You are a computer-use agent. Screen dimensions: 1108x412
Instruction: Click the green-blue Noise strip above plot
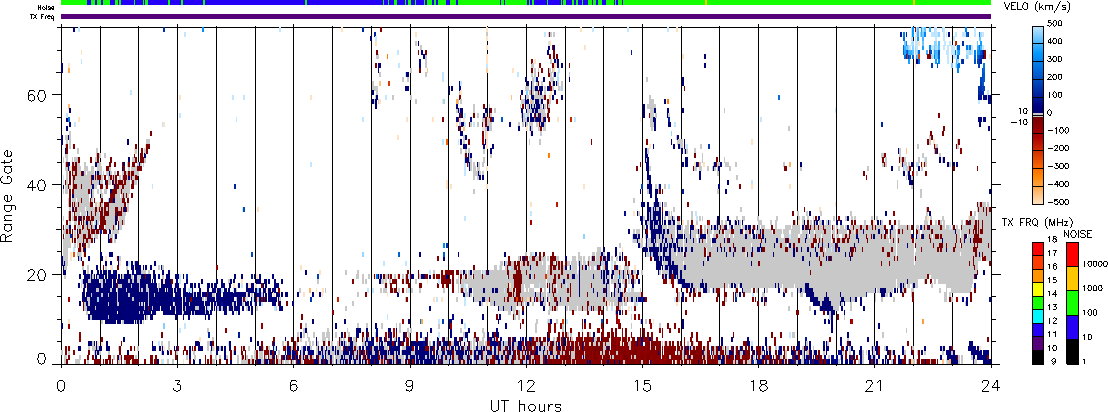pyautogui.click(x=526, y=3)
